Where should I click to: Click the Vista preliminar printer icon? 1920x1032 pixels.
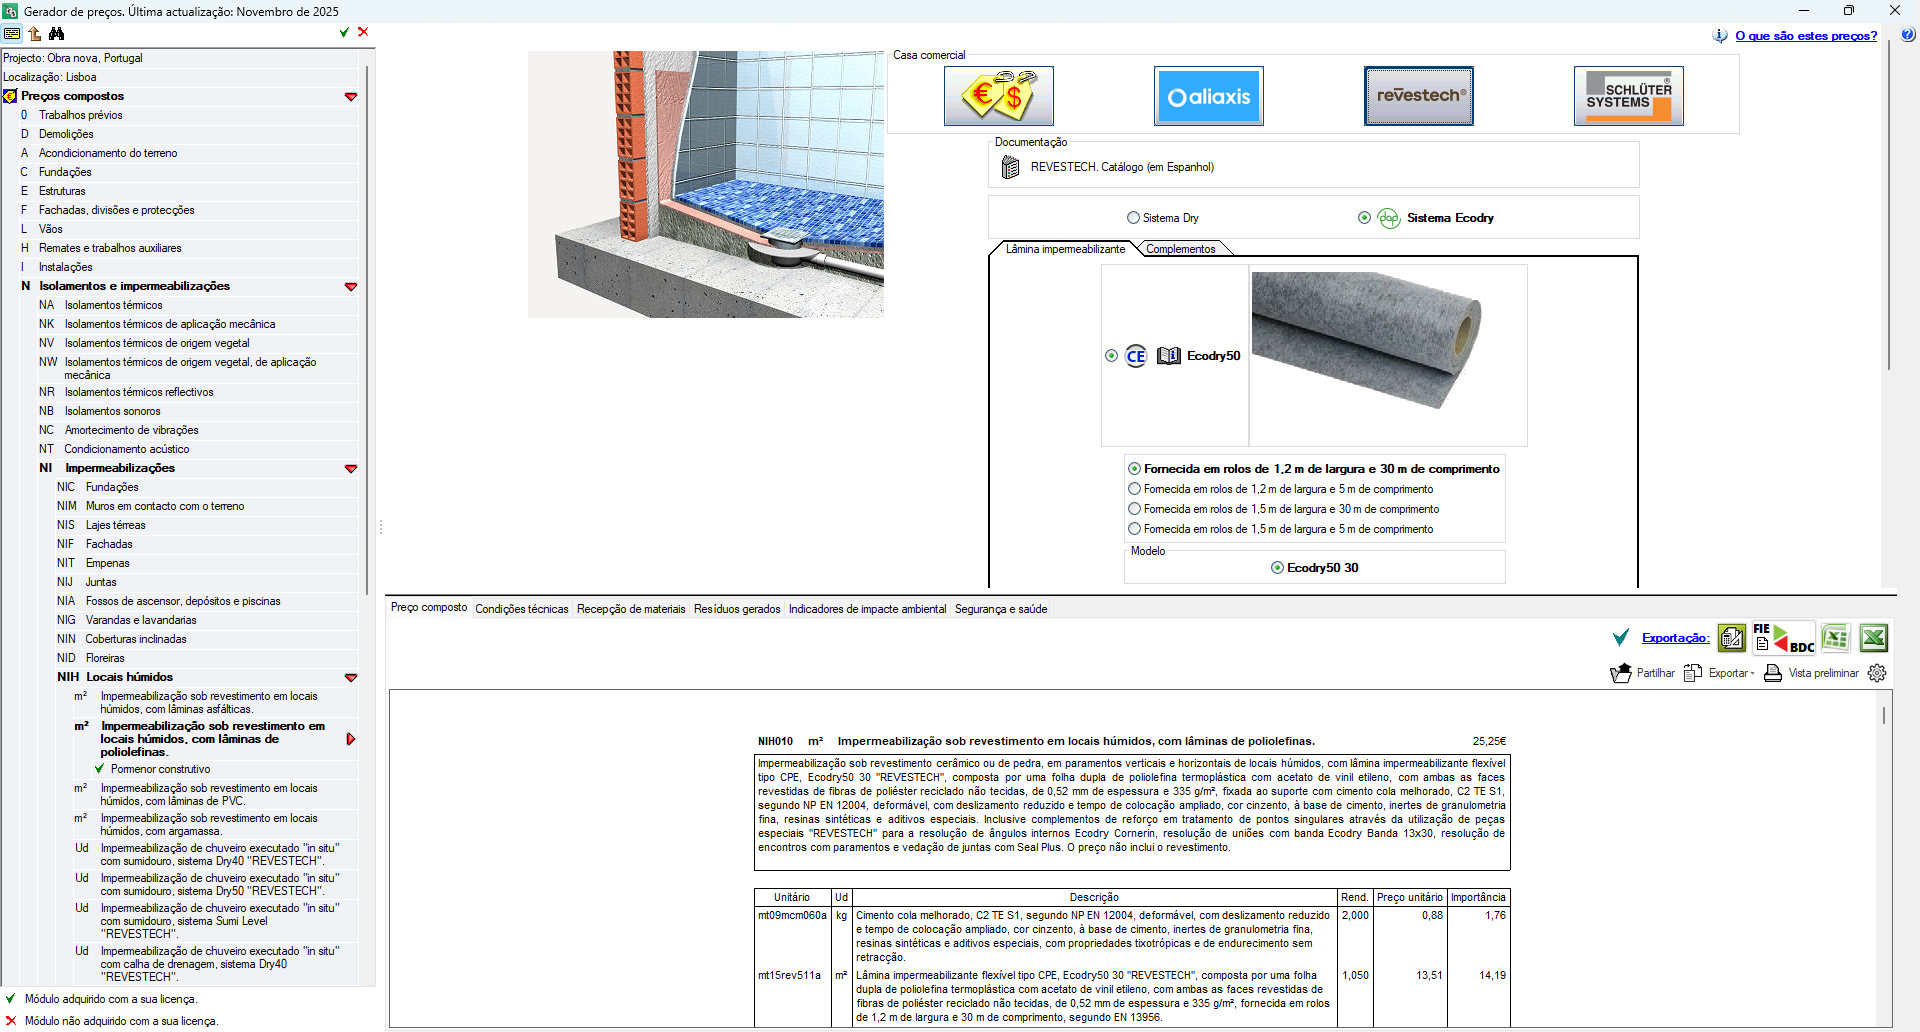coord(1773,673)
